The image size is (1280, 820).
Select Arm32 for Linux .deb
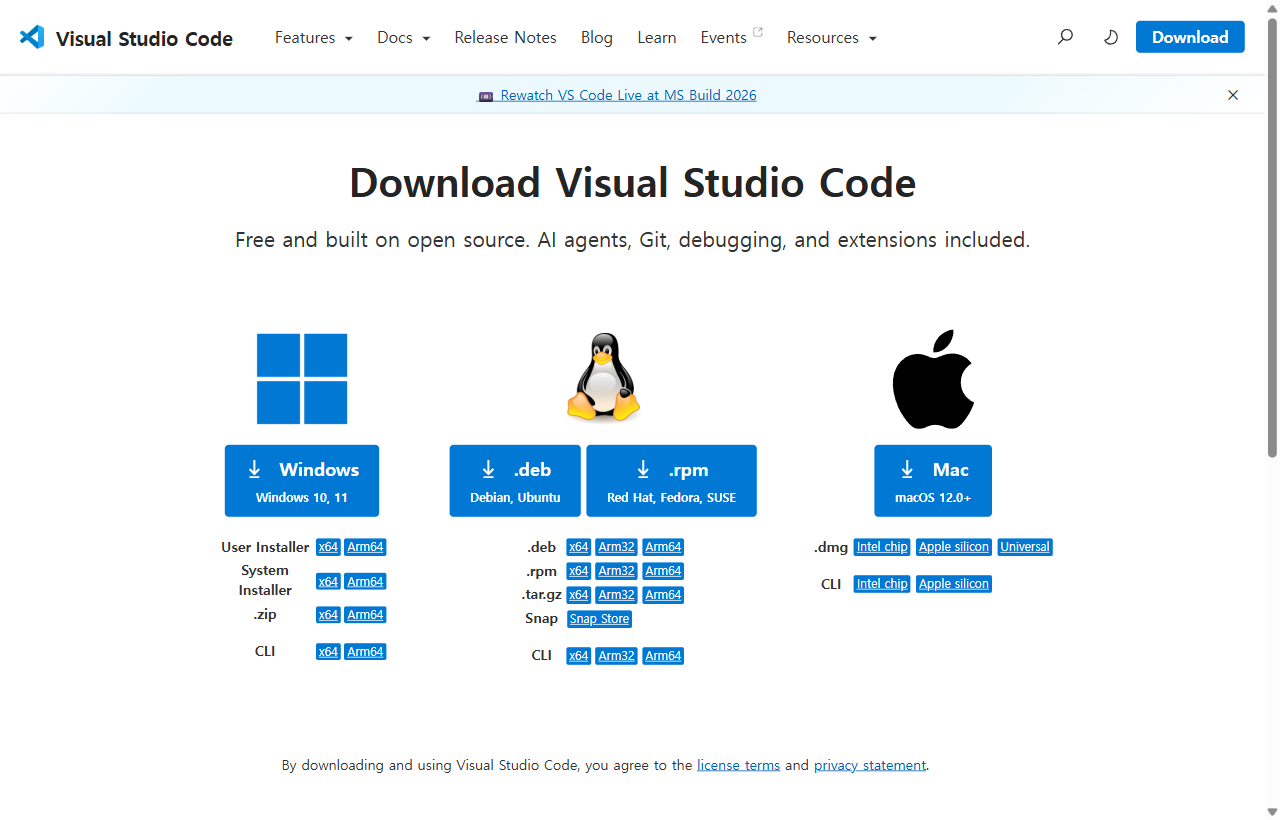tap(616, 547)
